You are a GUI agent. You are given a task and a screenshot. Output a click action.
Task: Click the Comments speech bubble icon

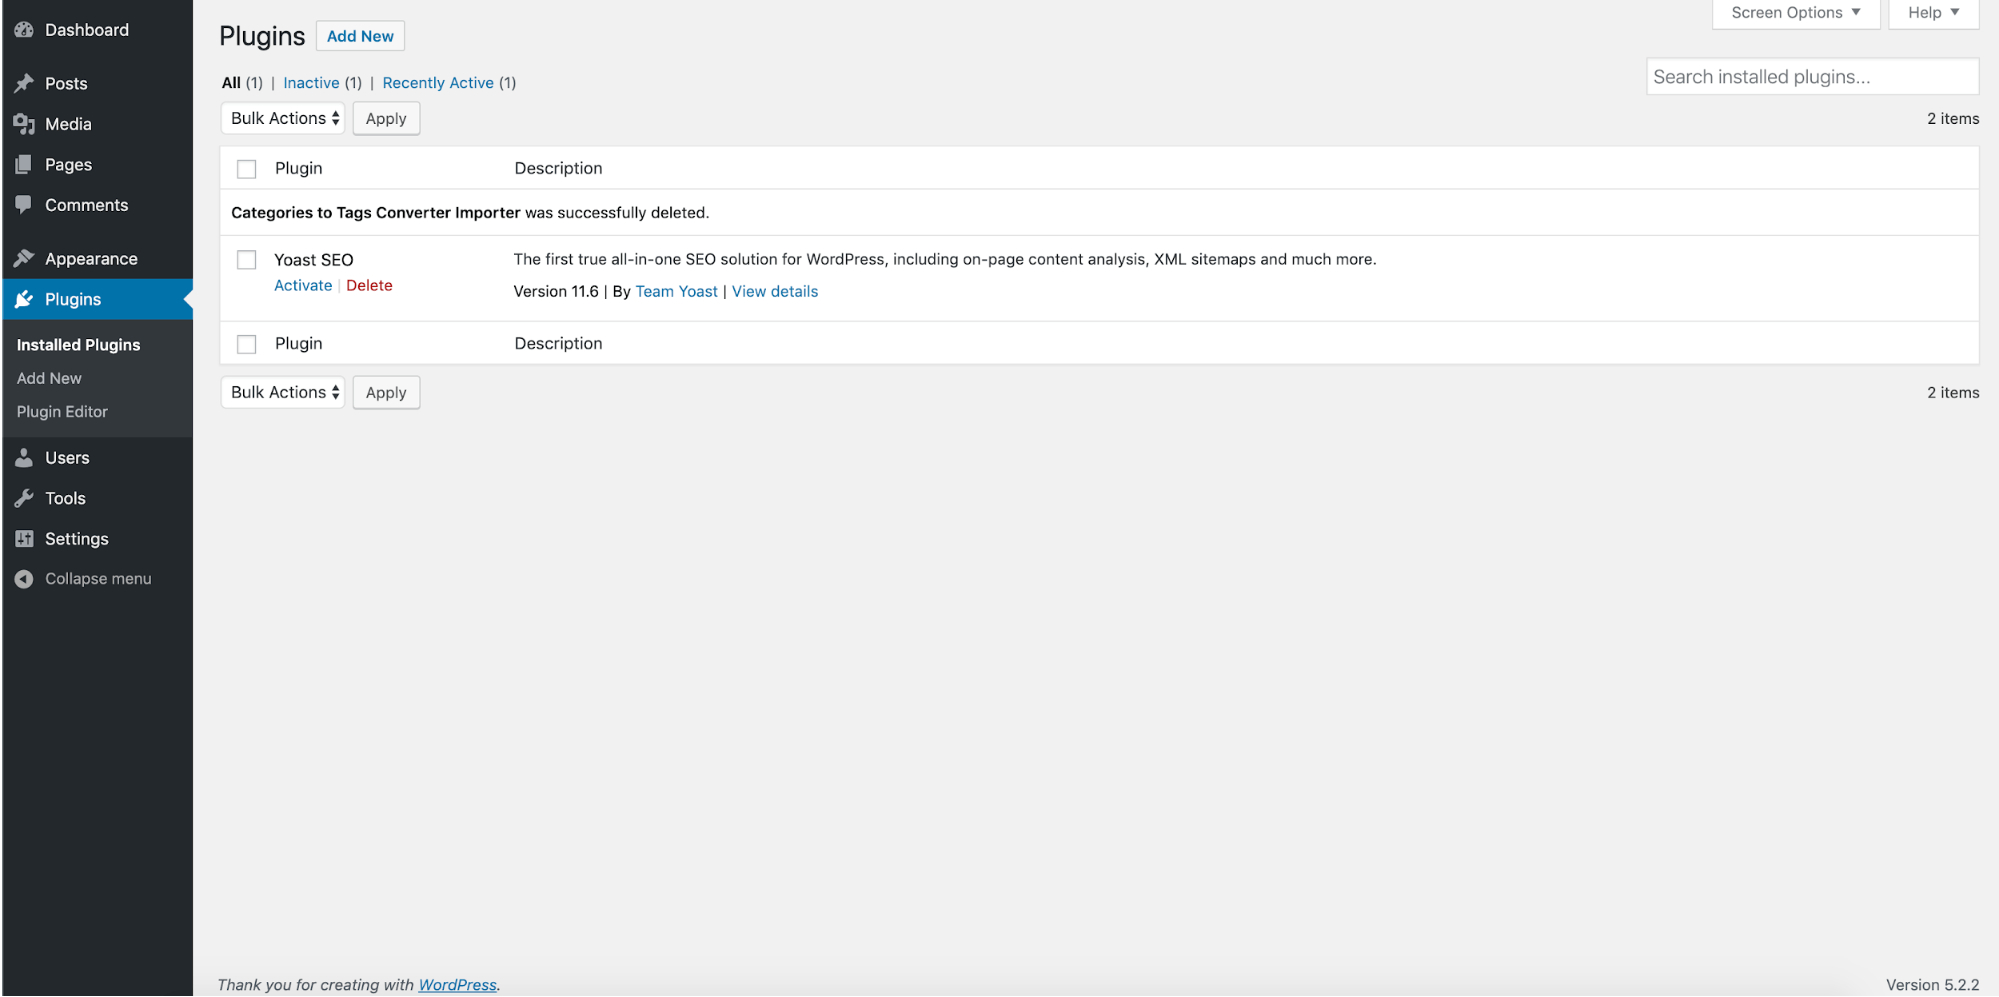point(24,205)
